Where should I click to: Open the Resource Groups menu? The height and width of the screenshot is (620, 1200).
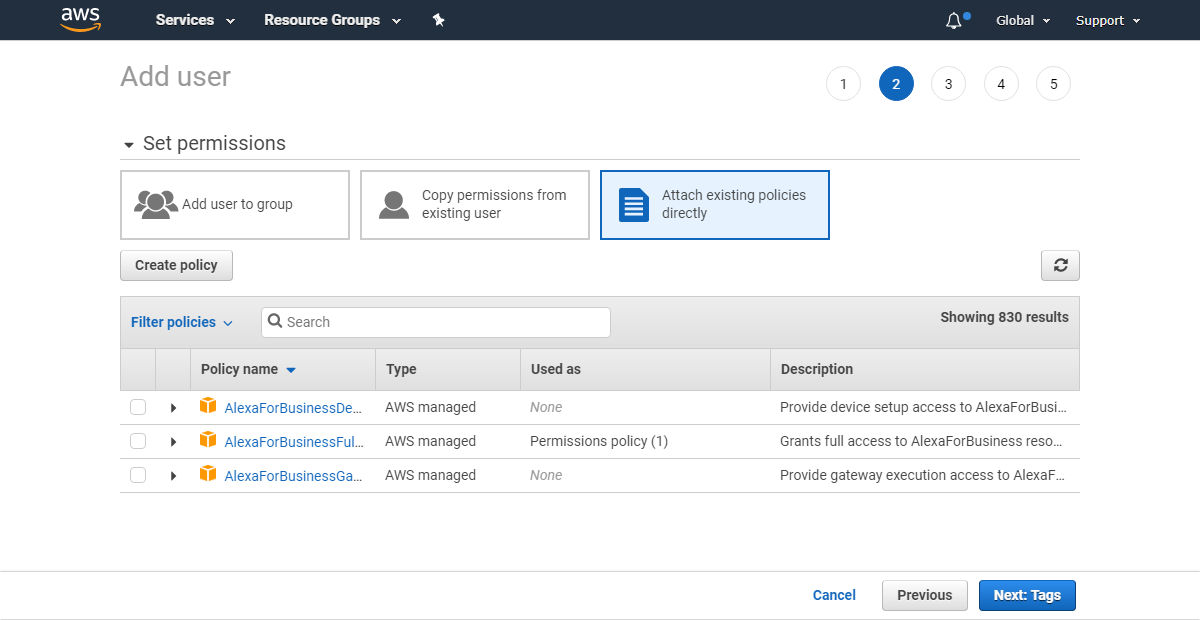(332, 20)
